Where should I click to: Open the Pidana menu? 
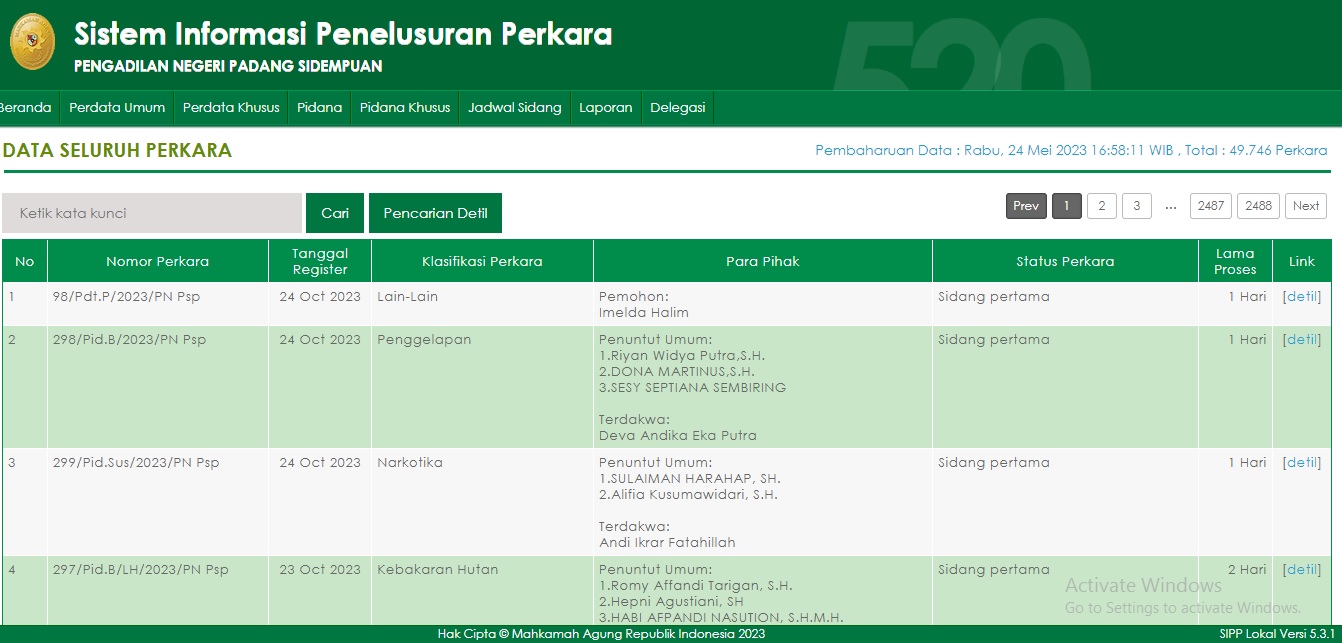click(319, 108)
